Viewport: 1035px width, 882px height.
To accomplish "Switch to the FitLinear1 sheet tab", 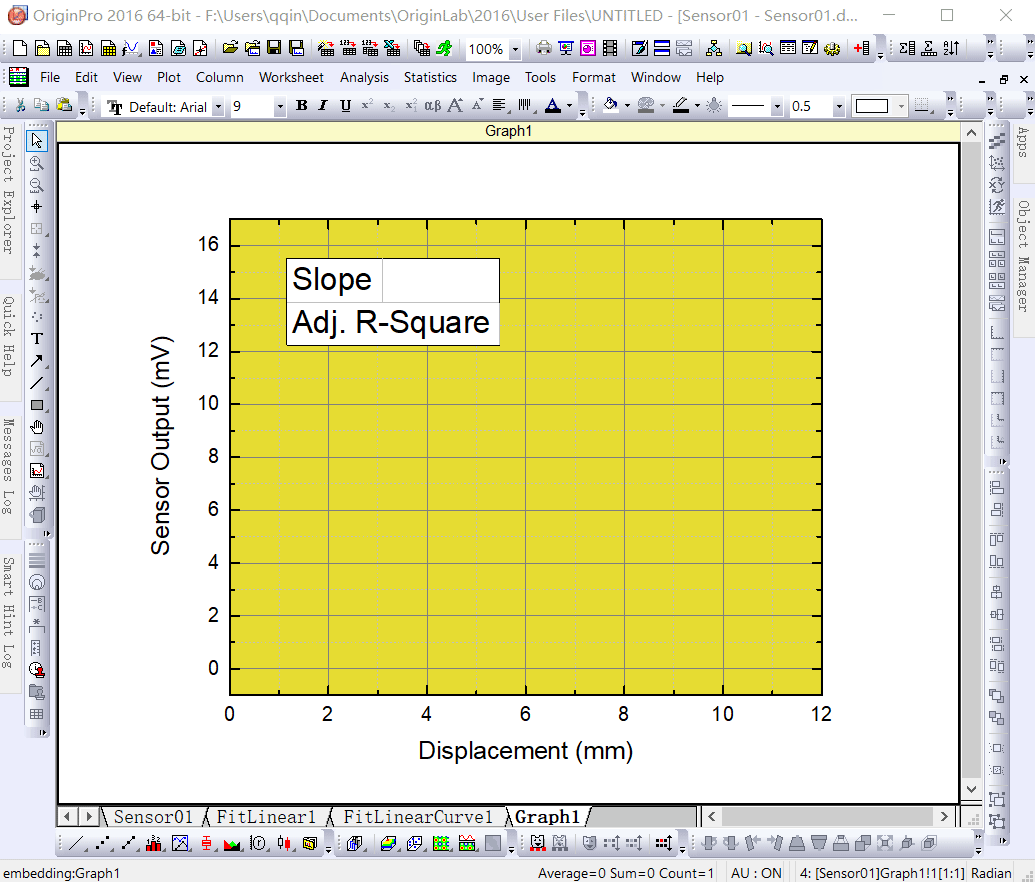I will click(266, 817).
